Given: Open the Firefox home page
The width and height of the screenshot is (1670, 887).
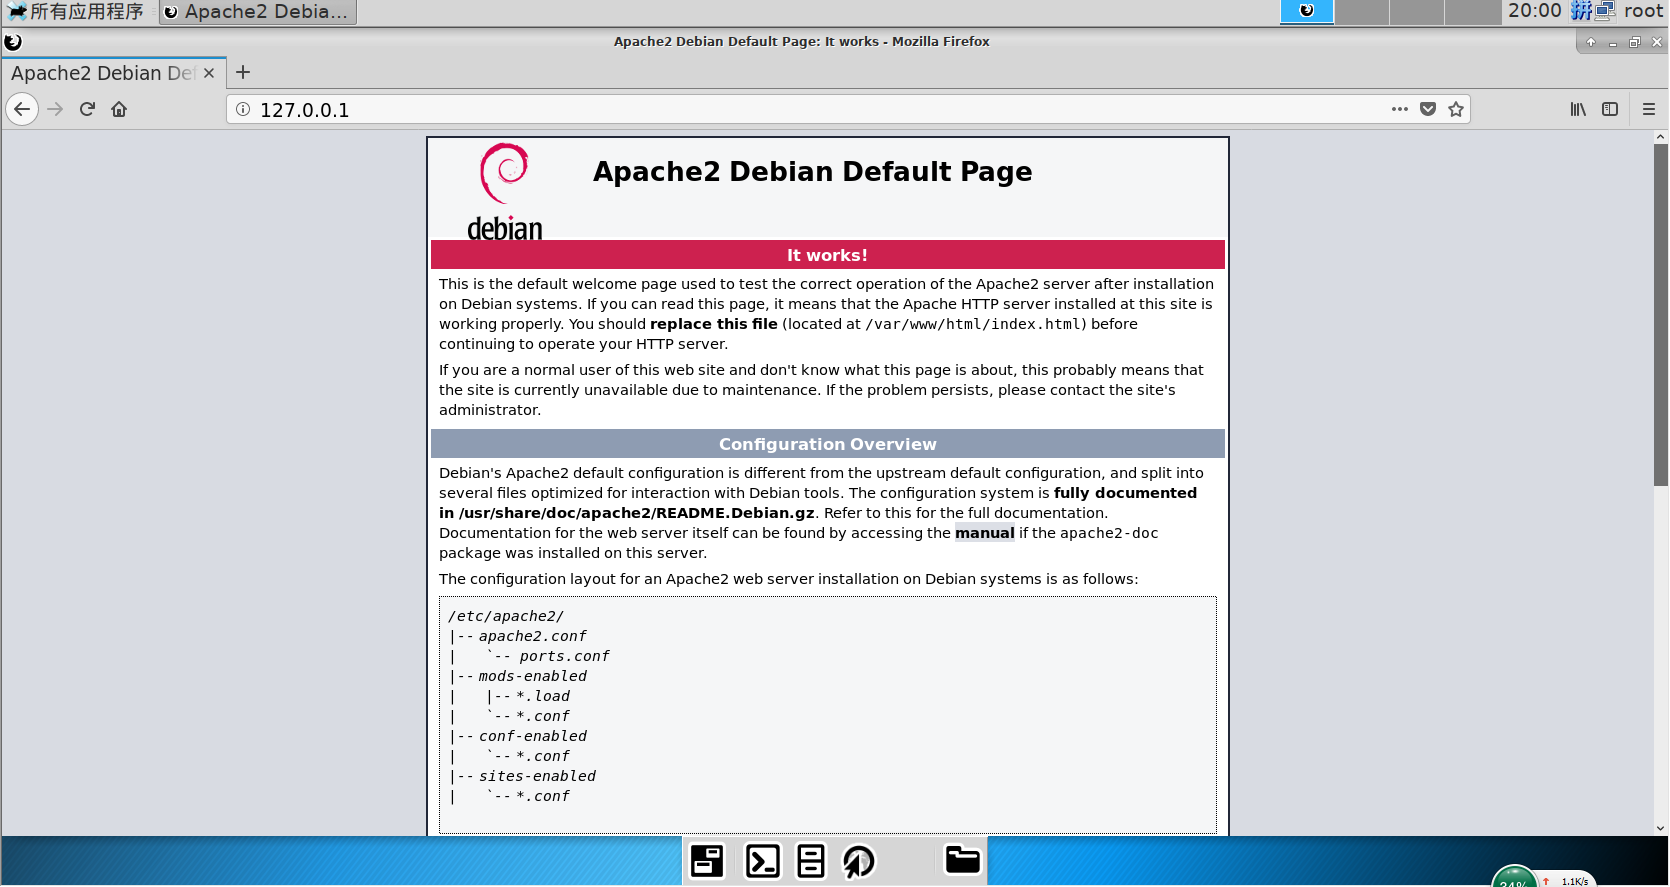Looking at the screenshot, I should coord(119,109).
